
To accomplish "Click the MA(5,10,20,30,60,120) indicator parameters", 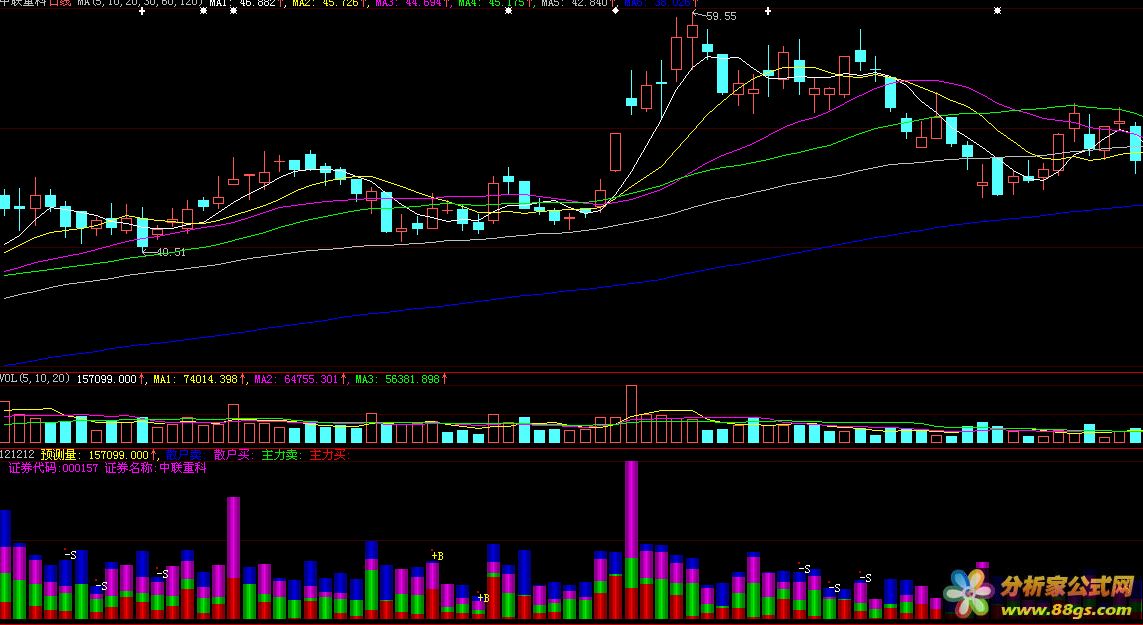I will [140, 3].
